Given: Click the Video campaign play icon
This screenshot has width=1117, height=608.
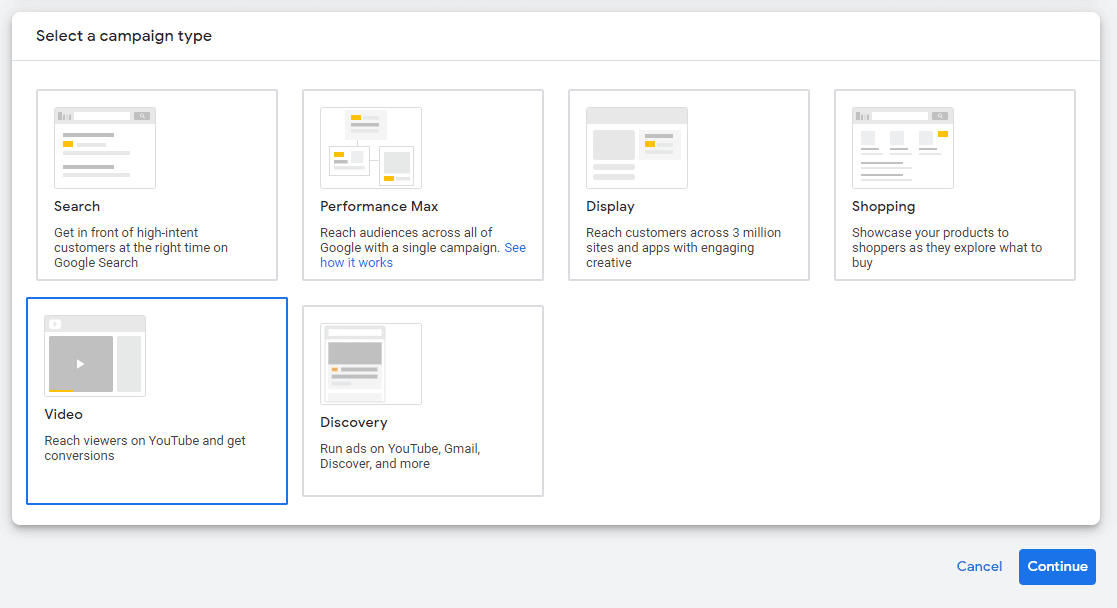Looking at the screenshot, I should click(81, 364).
